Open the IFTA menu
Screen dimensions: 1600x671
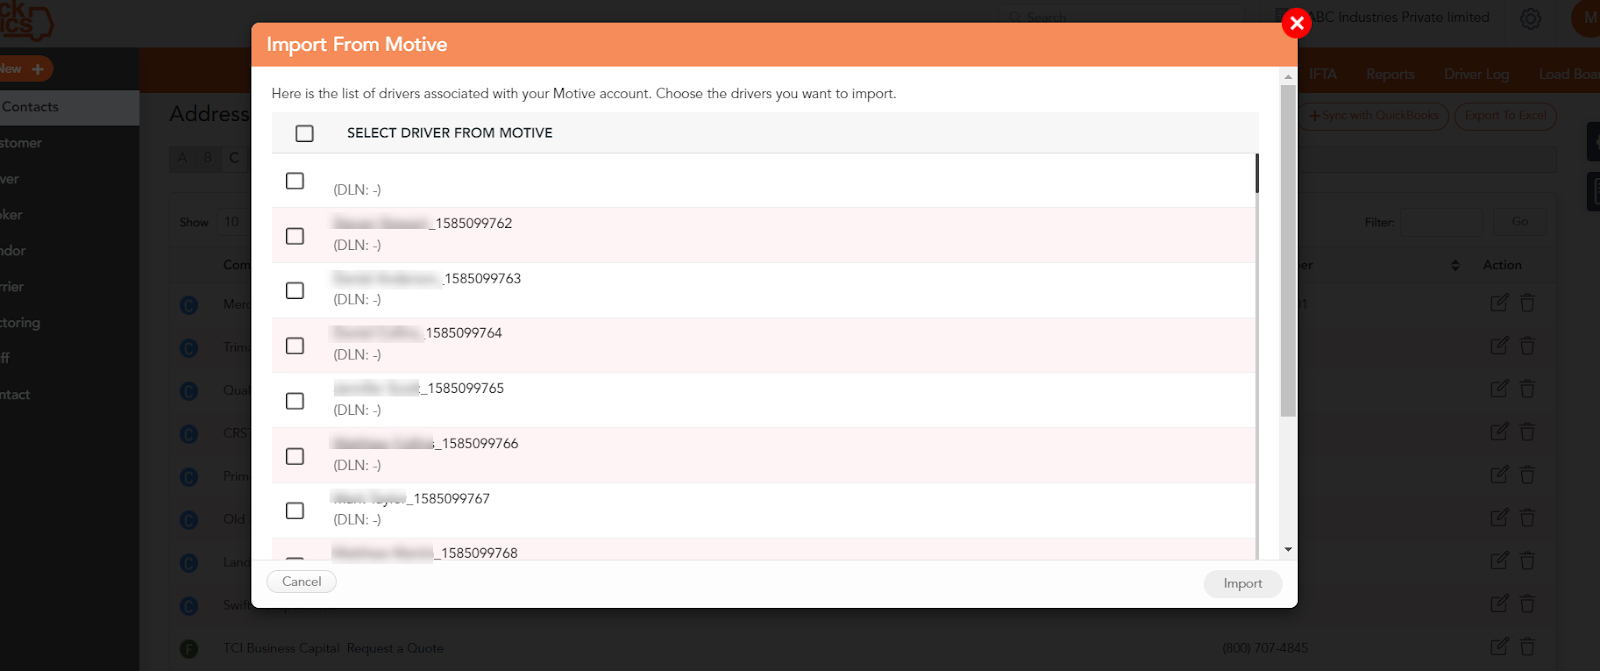click(1322, 74)
